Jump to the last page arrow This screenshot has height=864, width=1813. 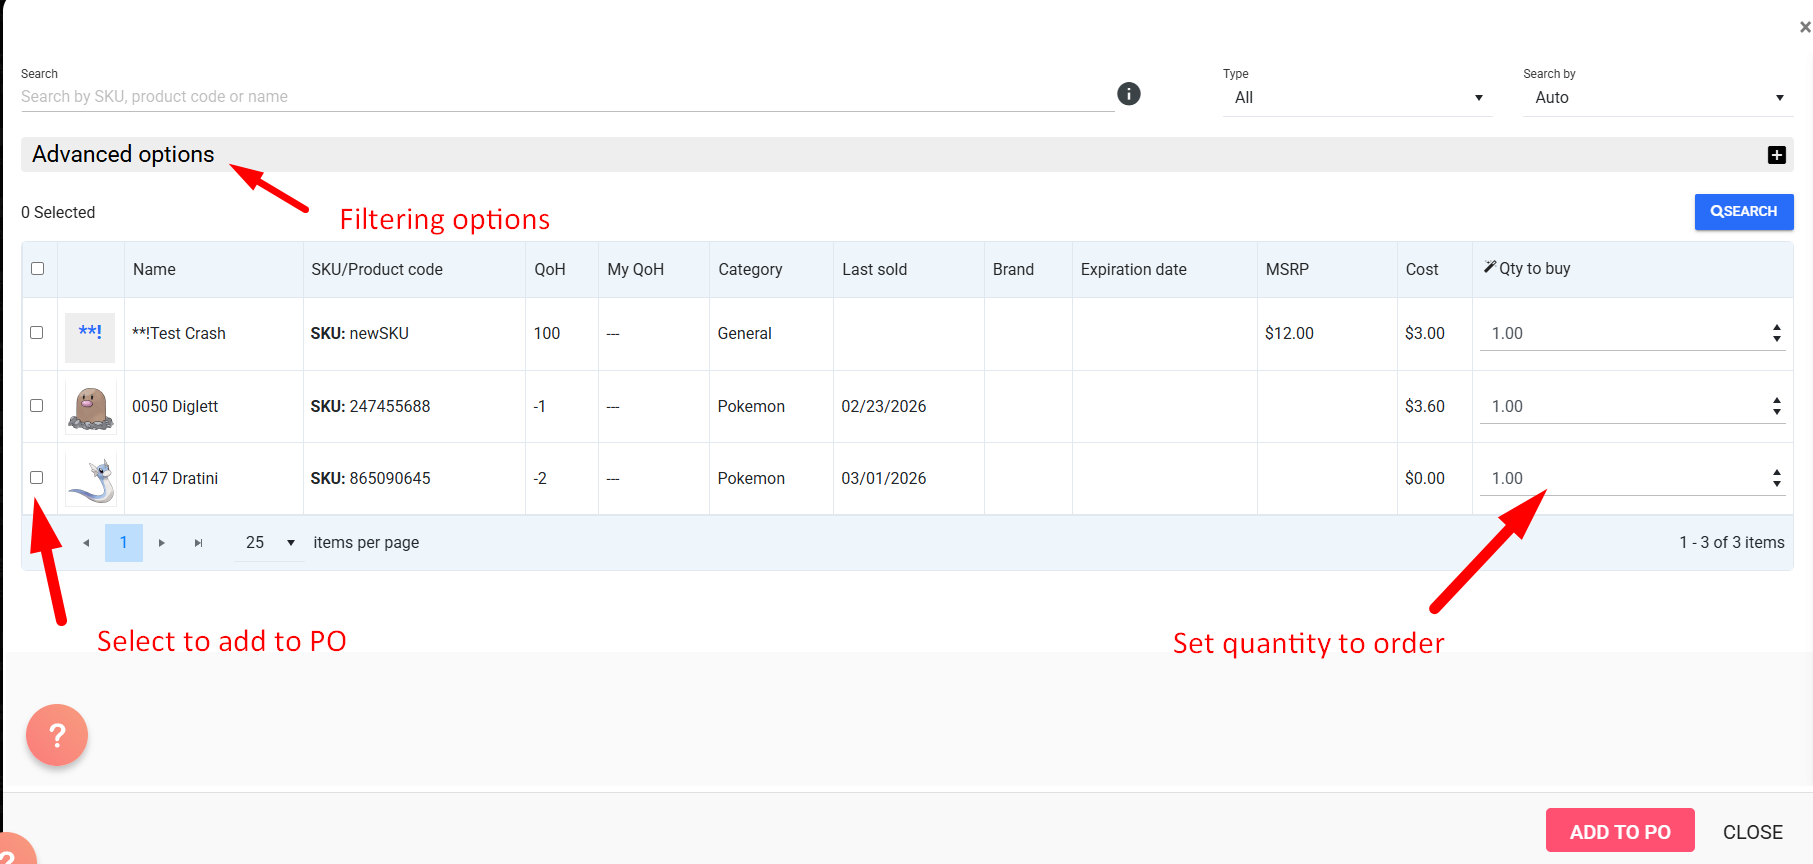pyautogui.click(x=198, y=543)
